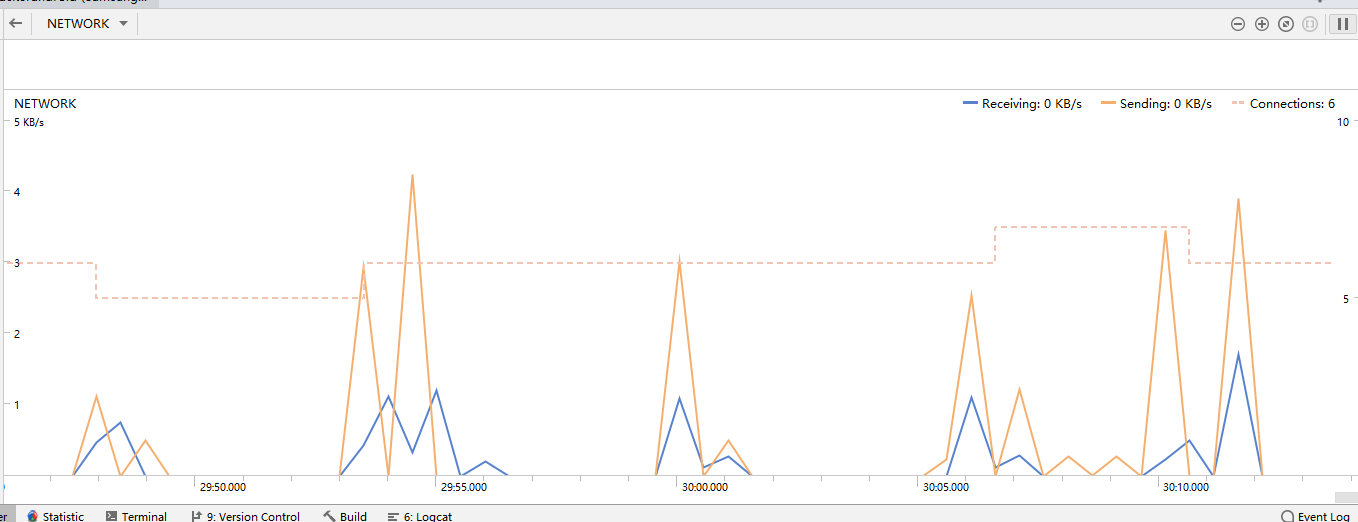Open the 6: Logcat tab
Viewport: 1358px width, 522px height.
[x=420, y=516]
